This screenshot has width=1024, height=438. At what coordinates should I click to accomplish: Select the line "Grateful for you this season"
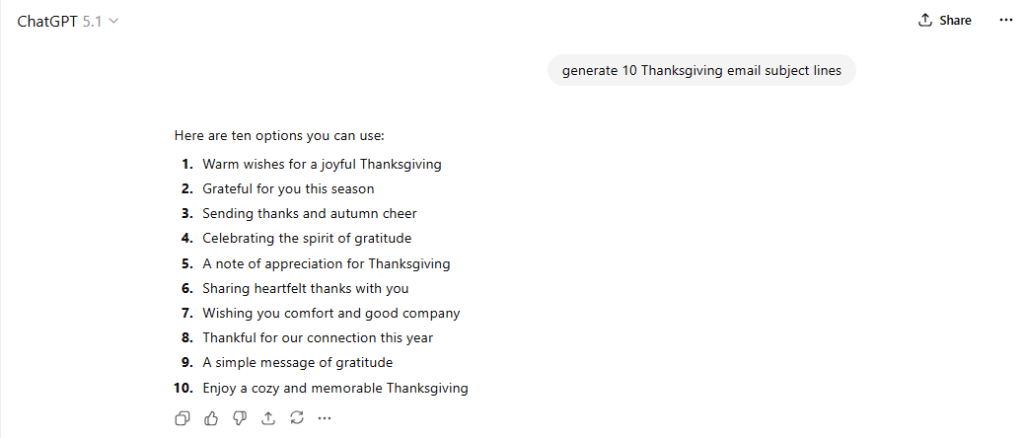[288, 188]
